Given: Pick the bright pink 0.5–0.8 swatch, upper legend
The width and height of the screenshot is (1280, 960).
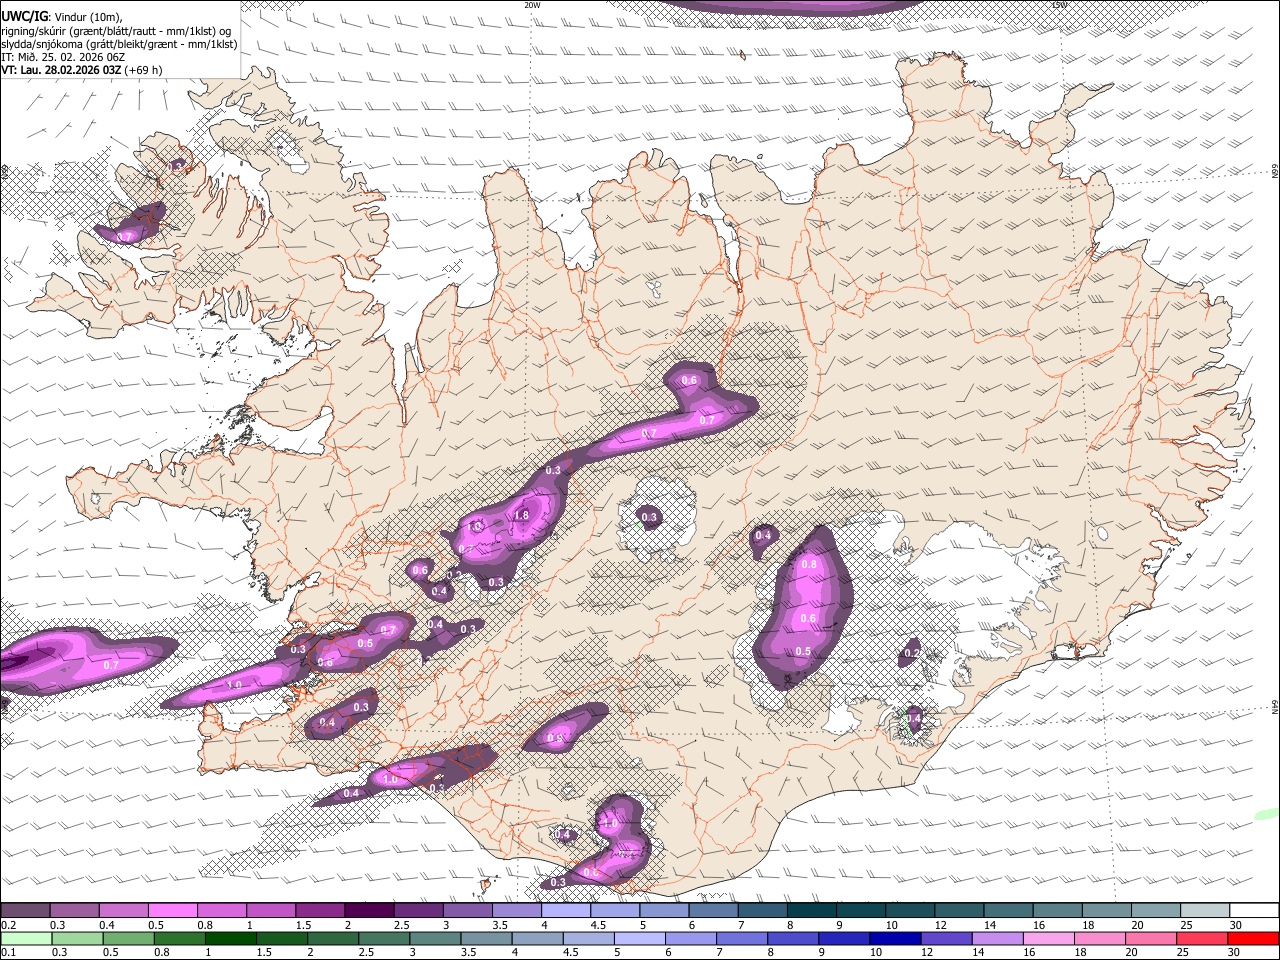Looking at the screenshot, I should pos(173,911).
